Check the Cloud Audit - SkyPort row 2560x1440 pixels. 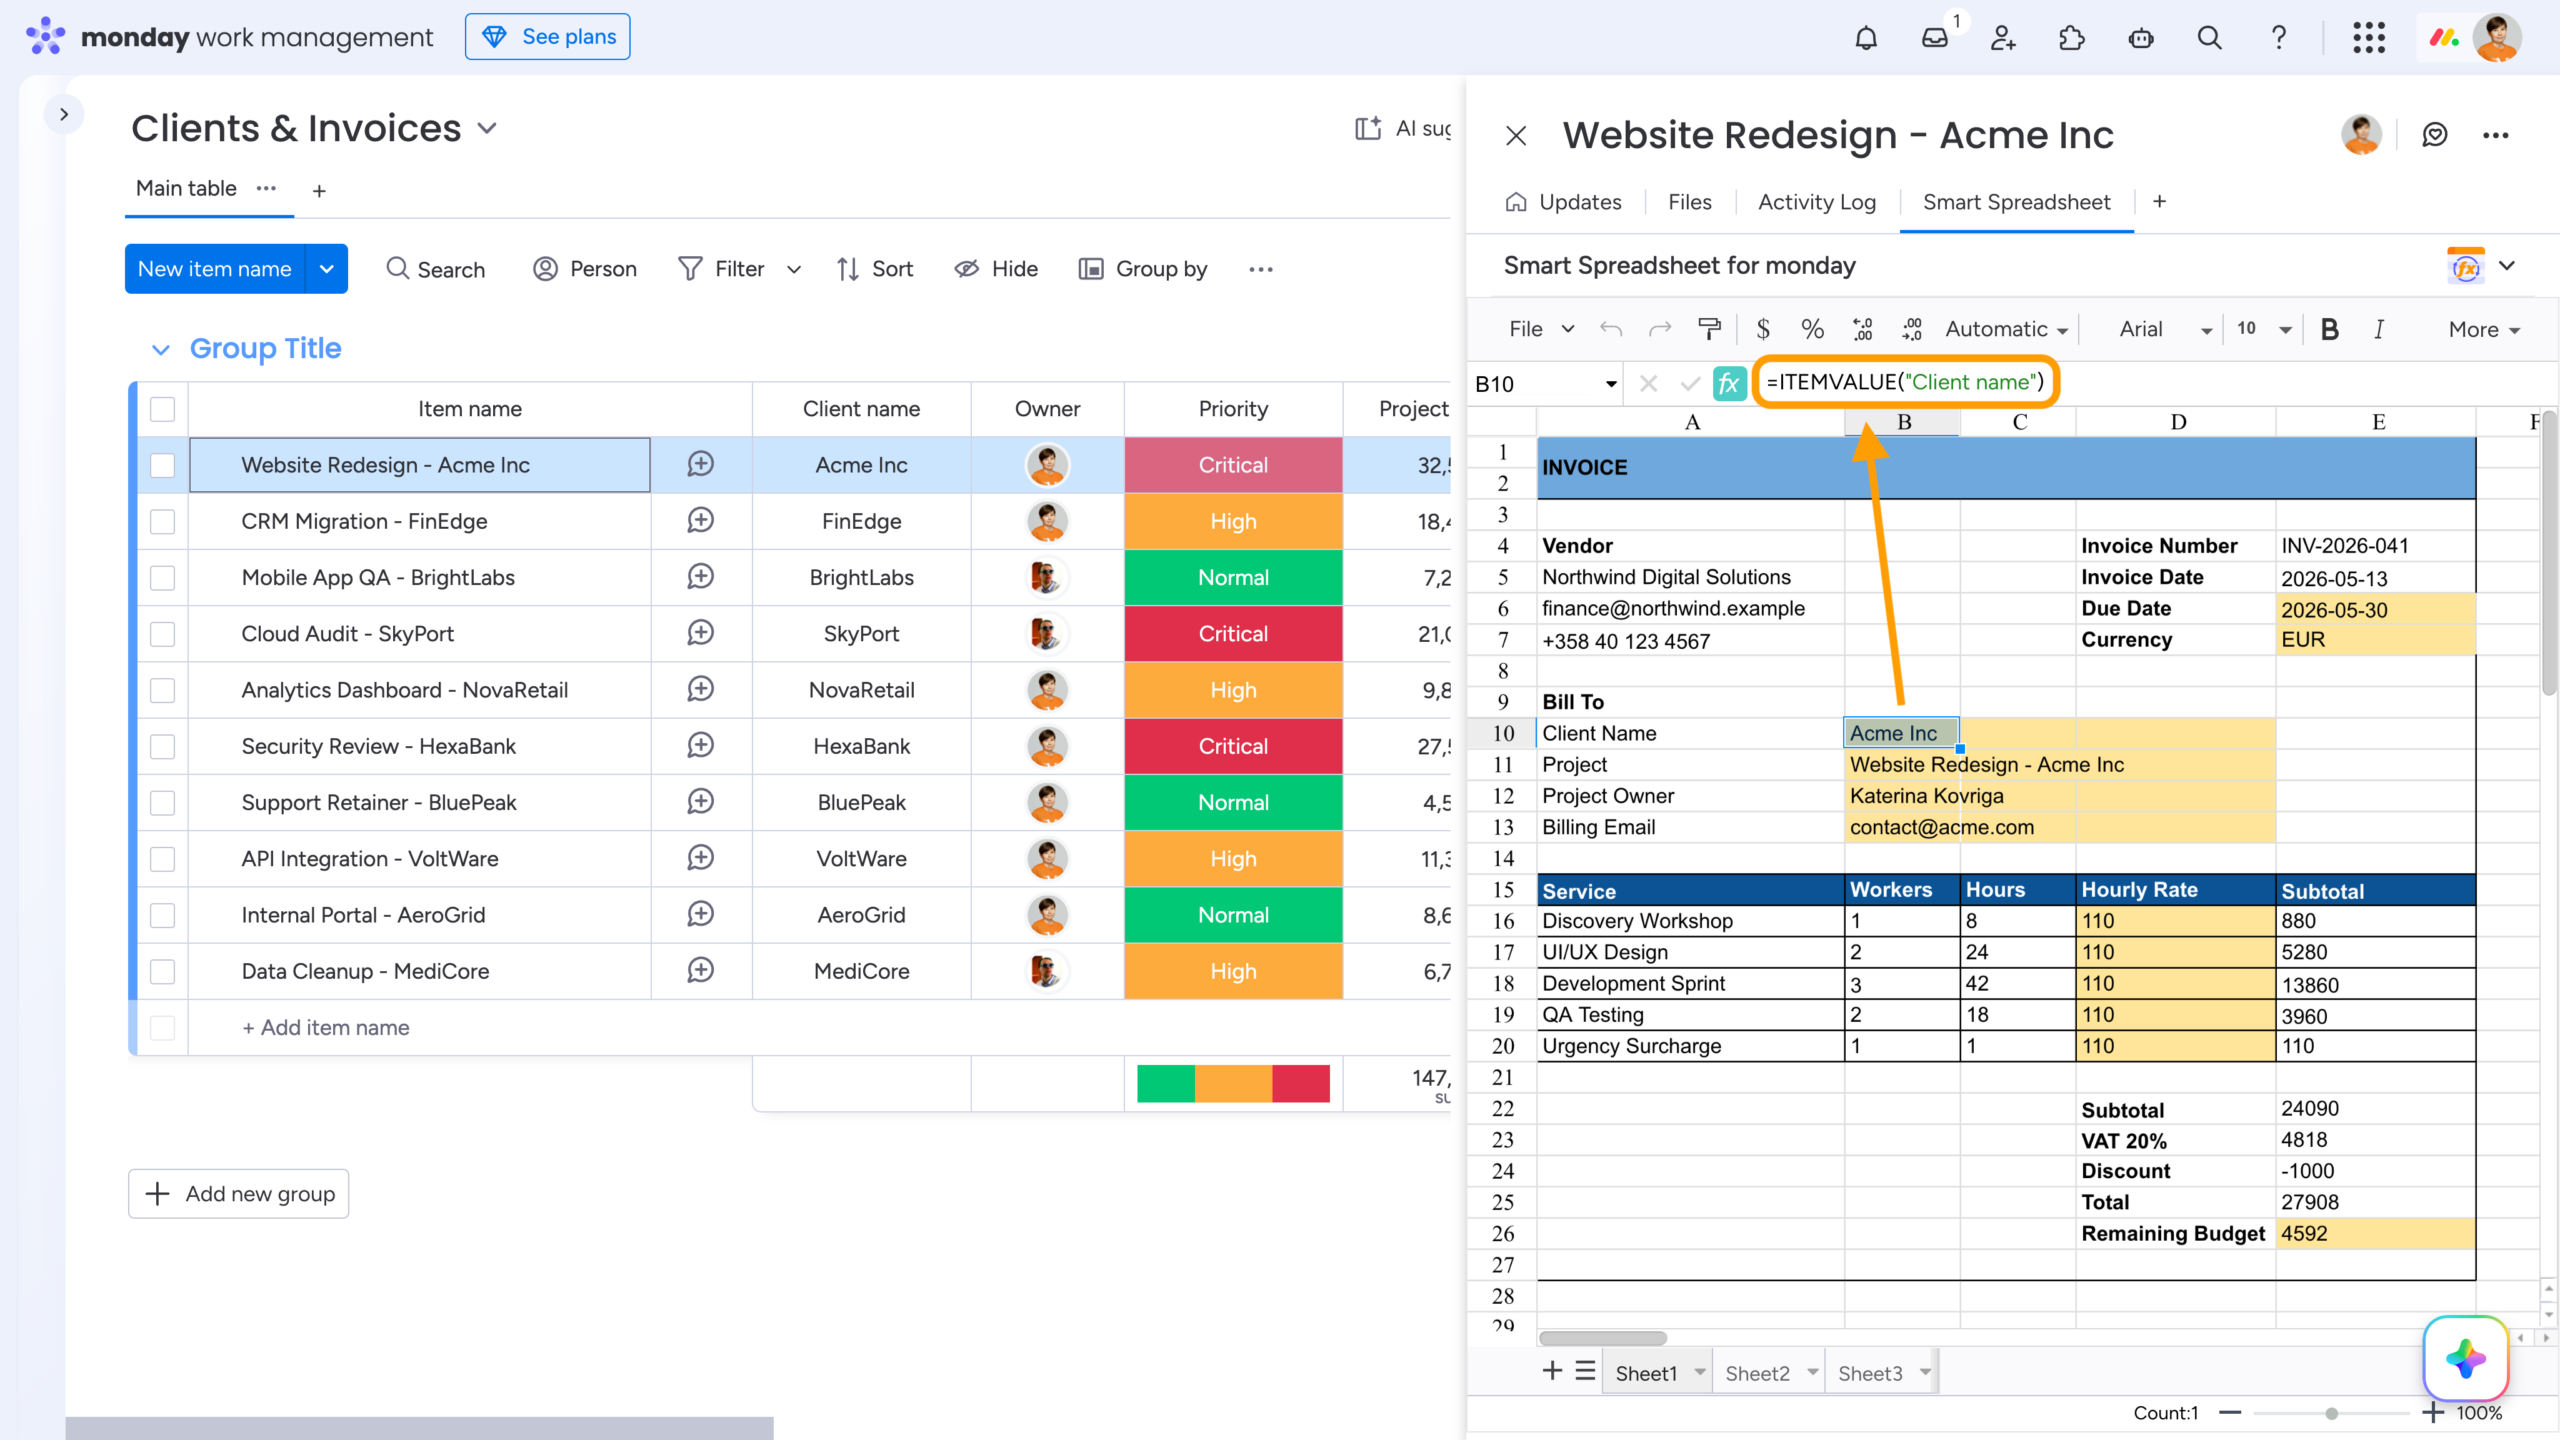coord(162,634)
